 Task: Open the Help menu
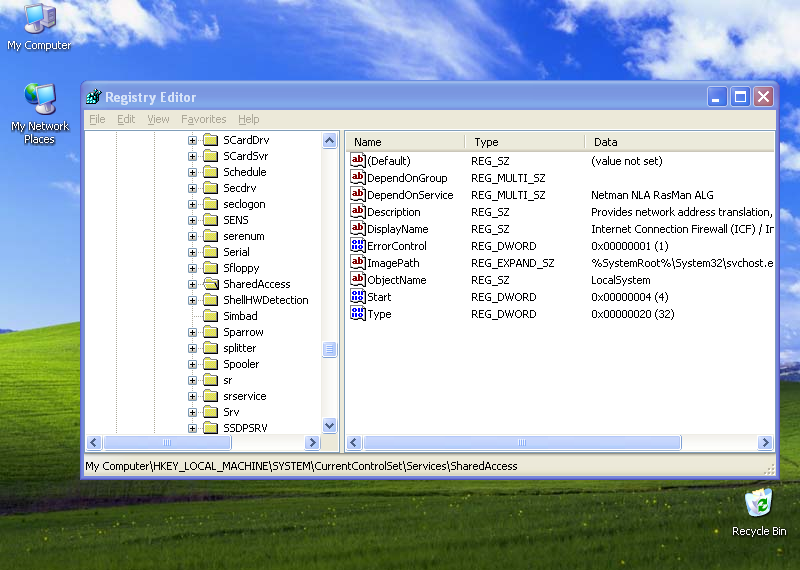(x=248, y=119)
